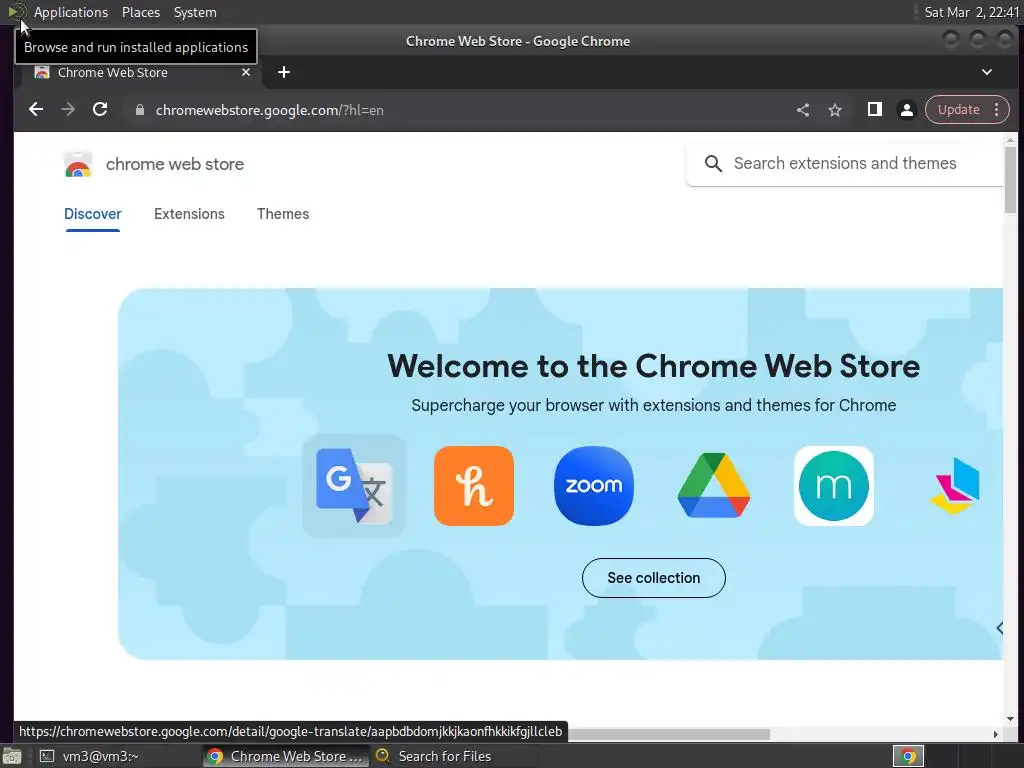Focus the Search extensions and themes field
1024x768 pixels.
(x=845, y=163)
